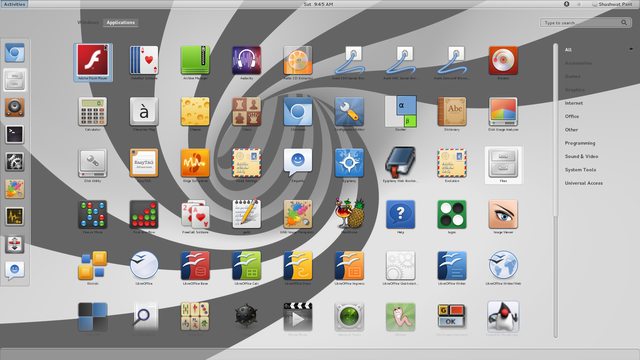Launch Evolution mail client
The height and width of the screenshot is (360, 640).
(452, 163)
